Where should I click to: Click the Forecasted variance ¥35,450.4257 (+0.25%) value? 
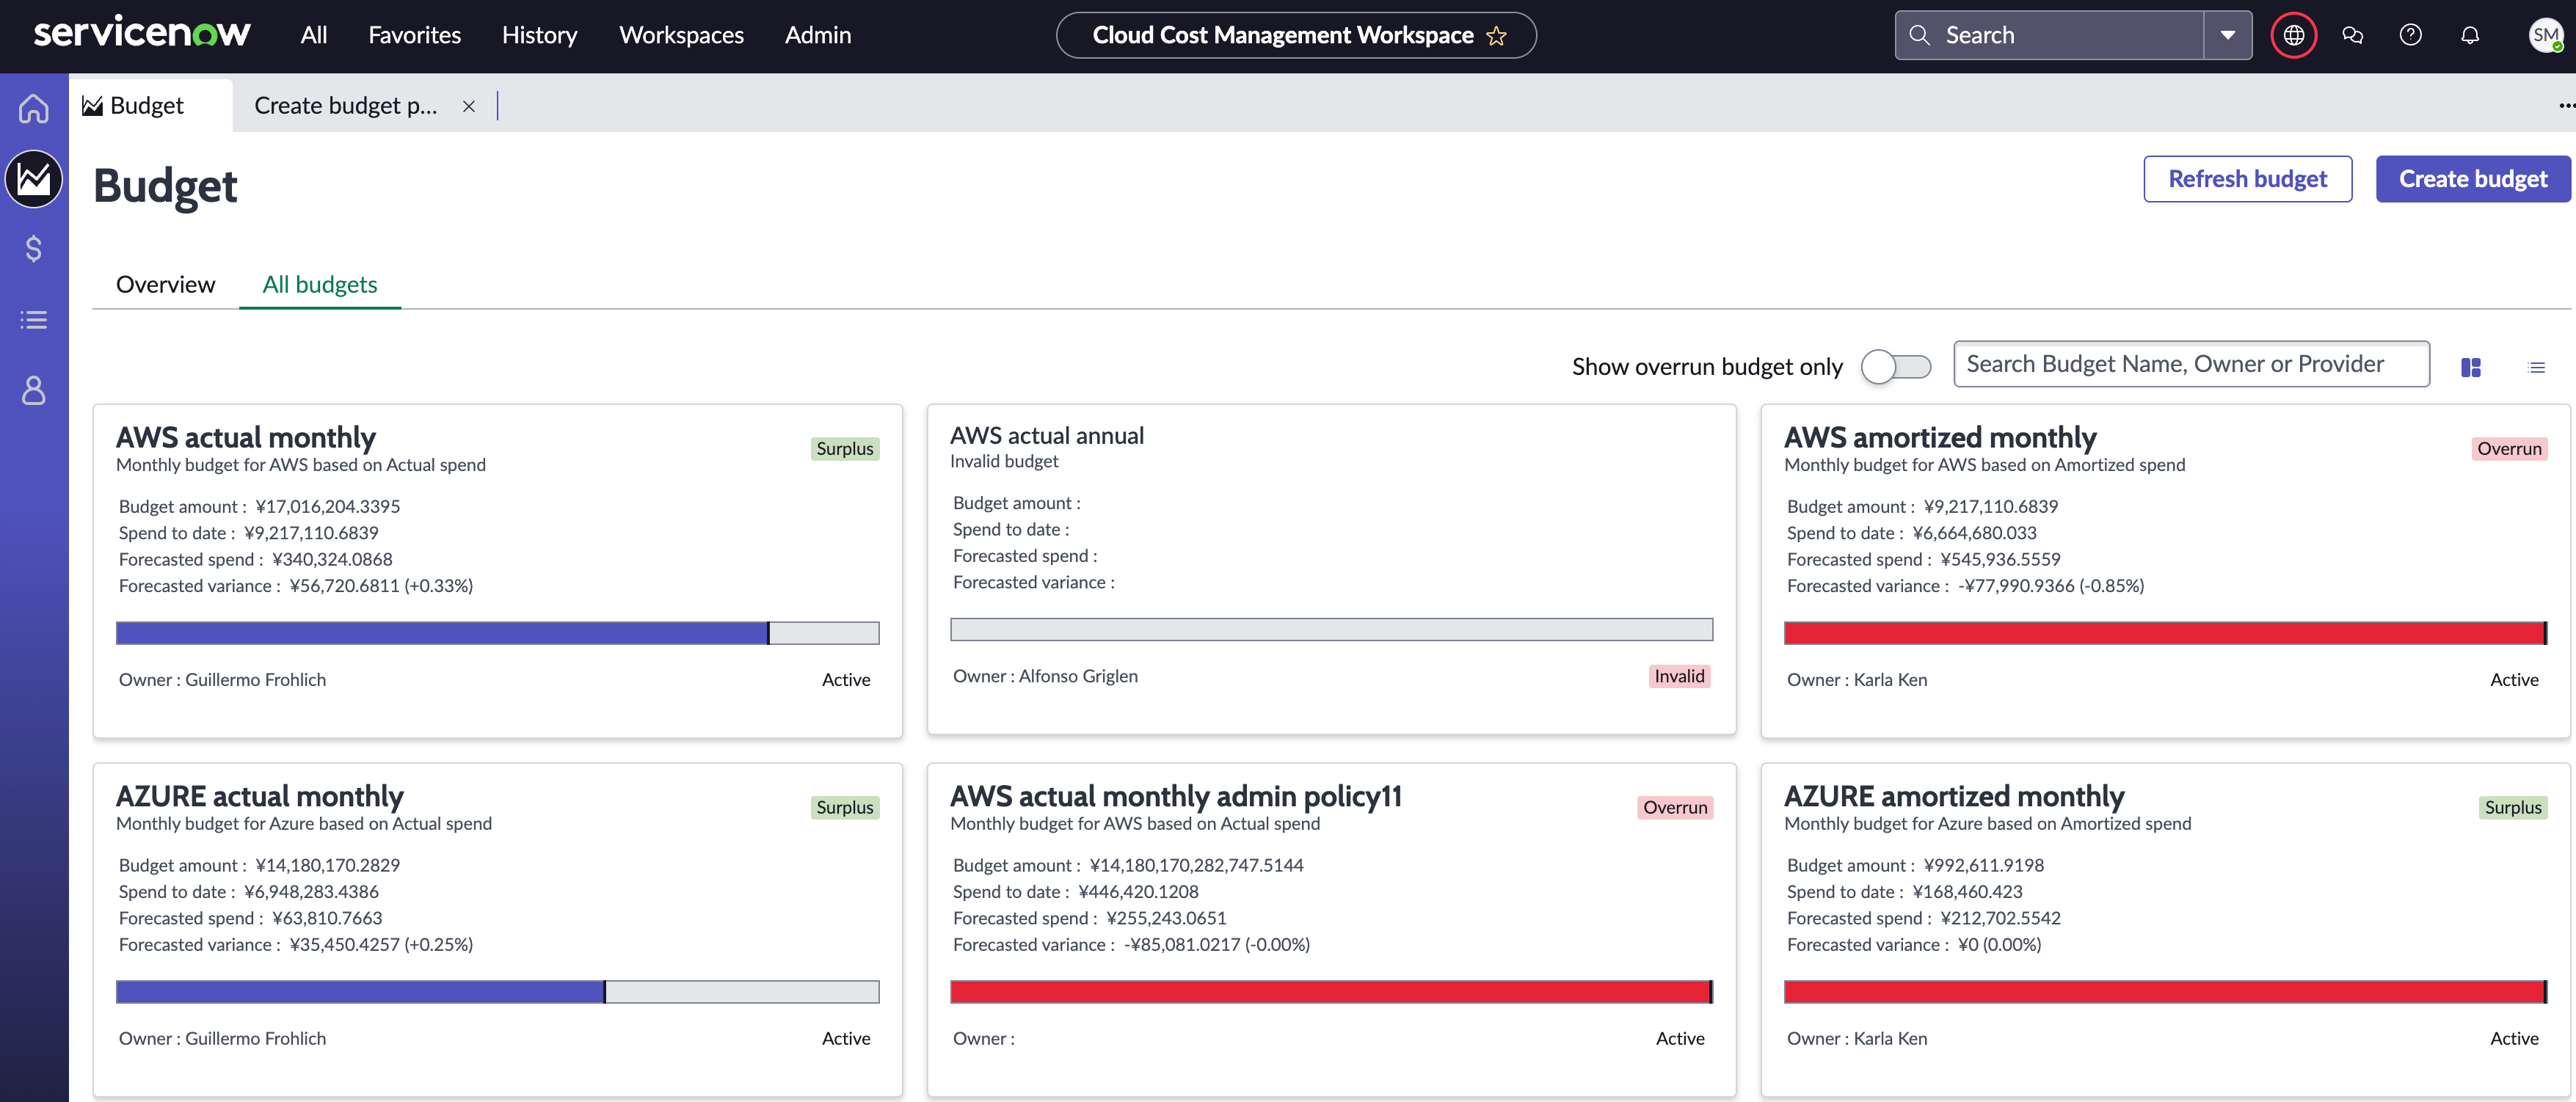click(x=382, y=945)
